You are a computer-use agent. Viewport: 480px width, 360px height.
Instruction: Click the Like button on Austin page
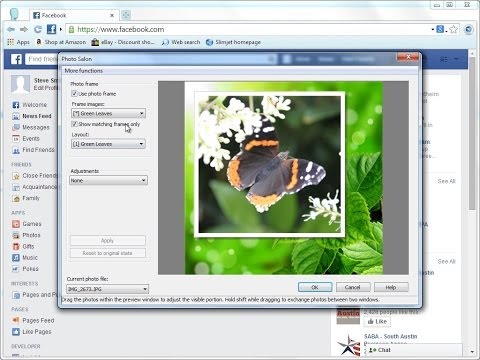click(x=377, y=322)
